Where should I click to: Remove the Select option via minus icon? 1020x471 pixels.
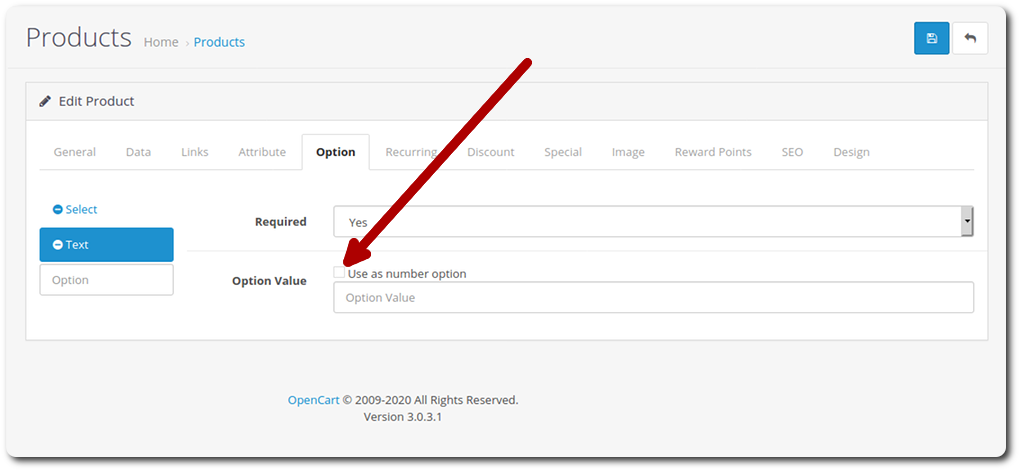(x=57, y=209)
